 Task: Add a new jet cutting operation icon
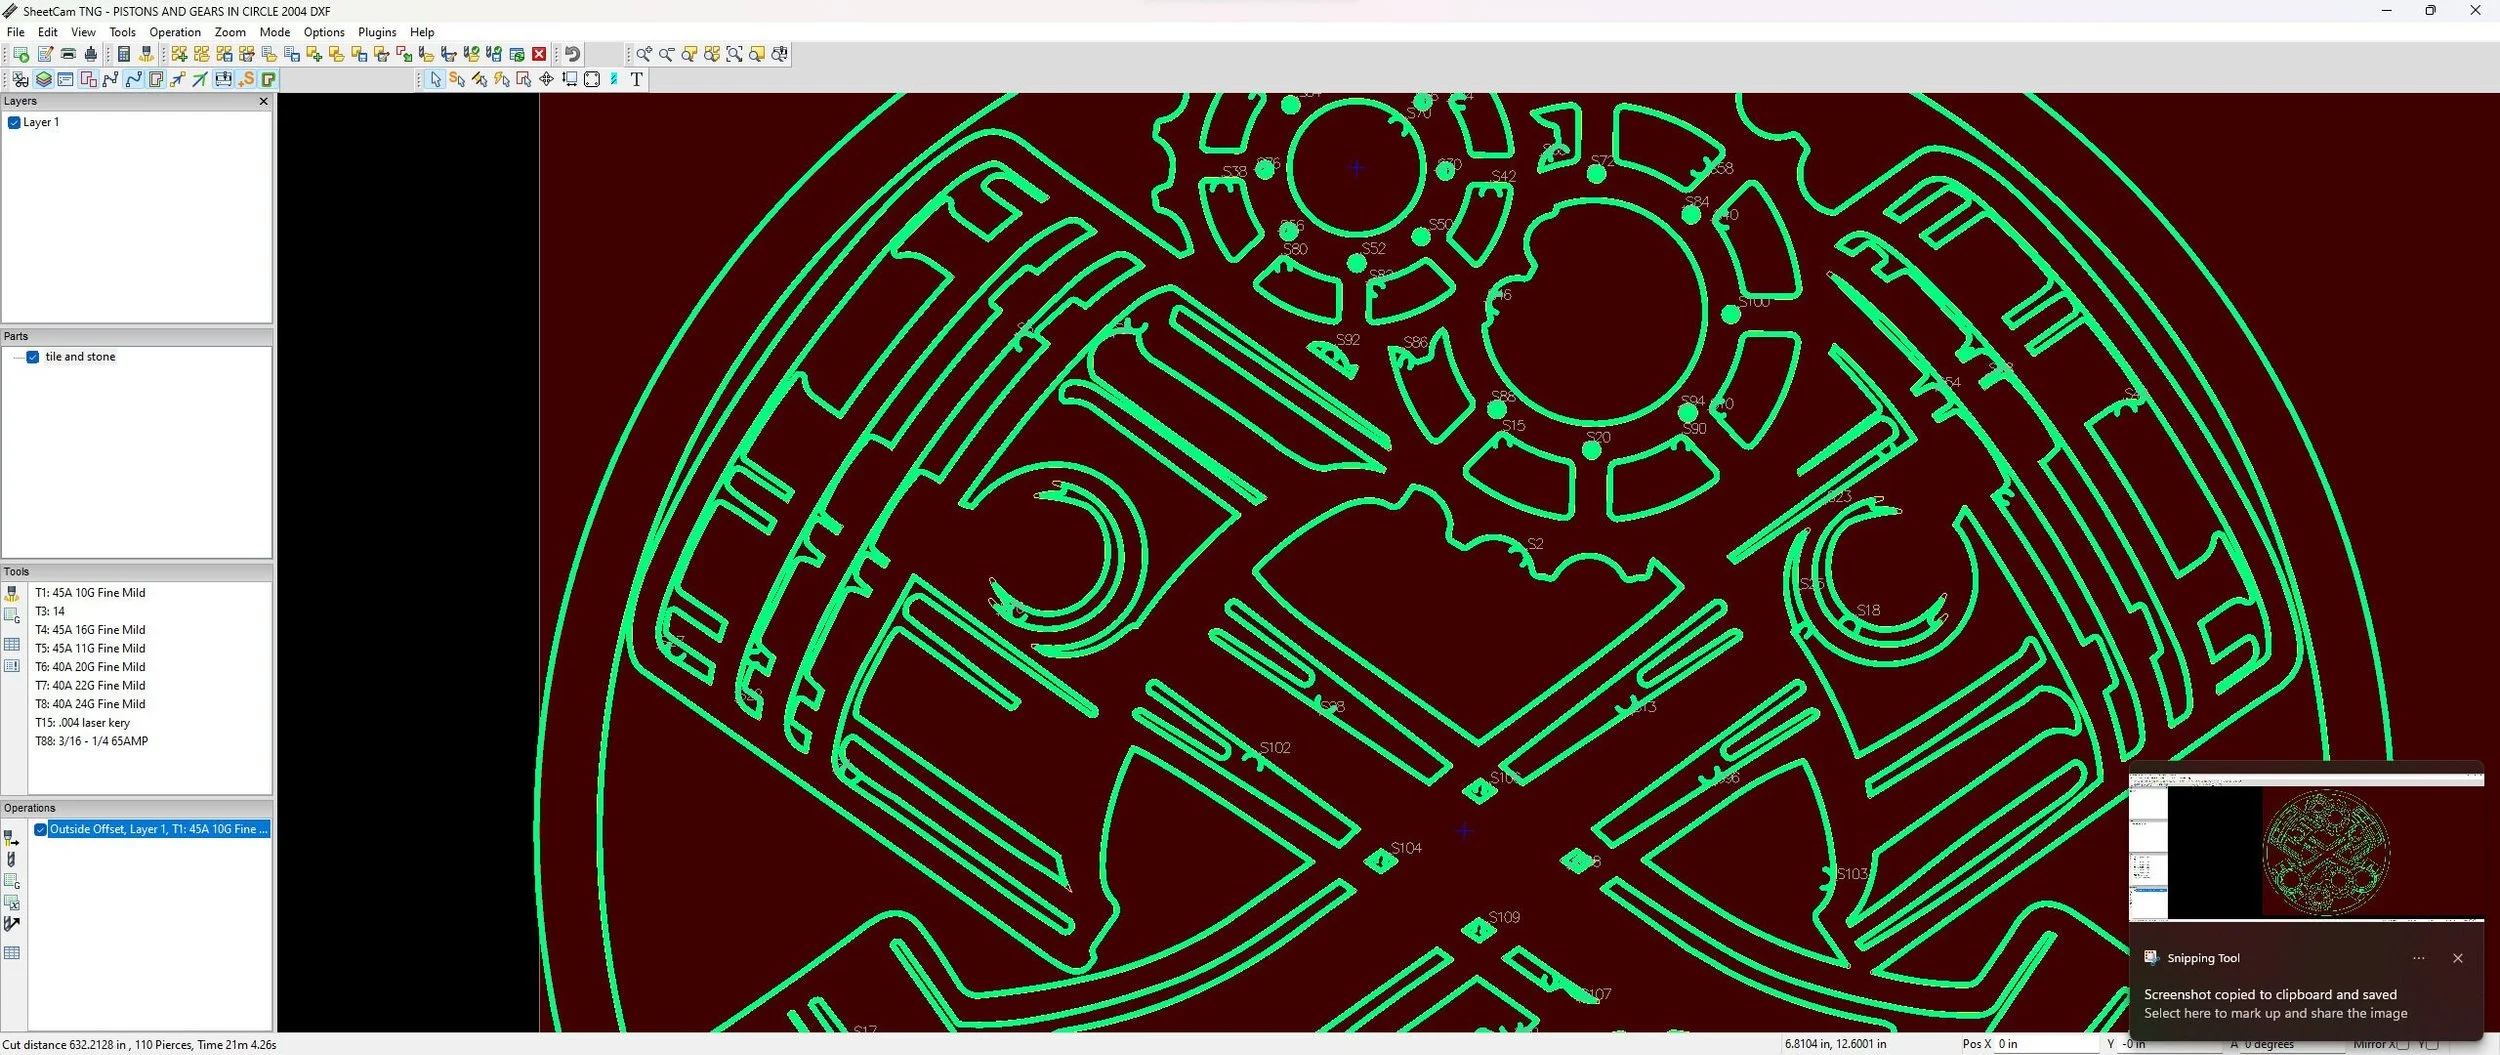pyautogui.click(x=11, y=837)
